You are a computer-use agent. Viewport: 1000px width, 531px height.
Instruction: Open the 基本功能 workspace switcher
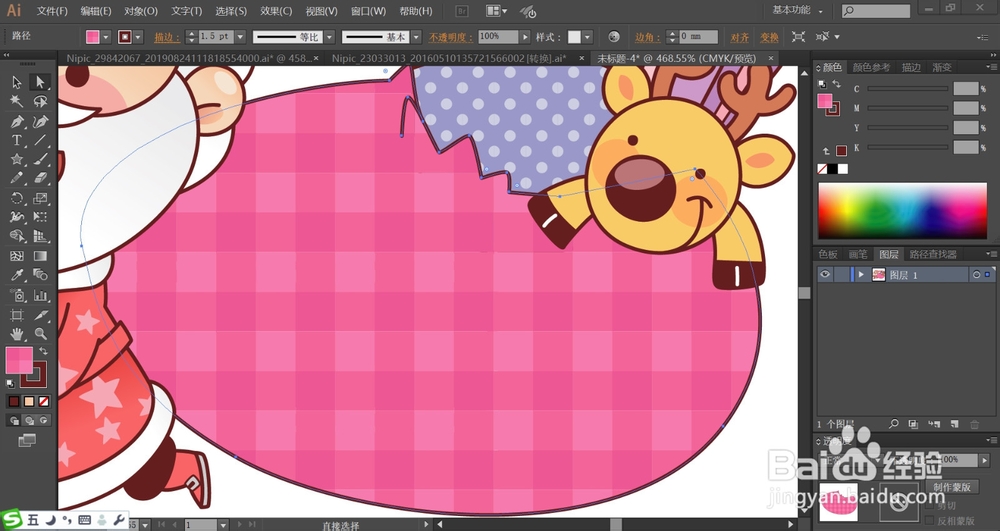(797, 11)
